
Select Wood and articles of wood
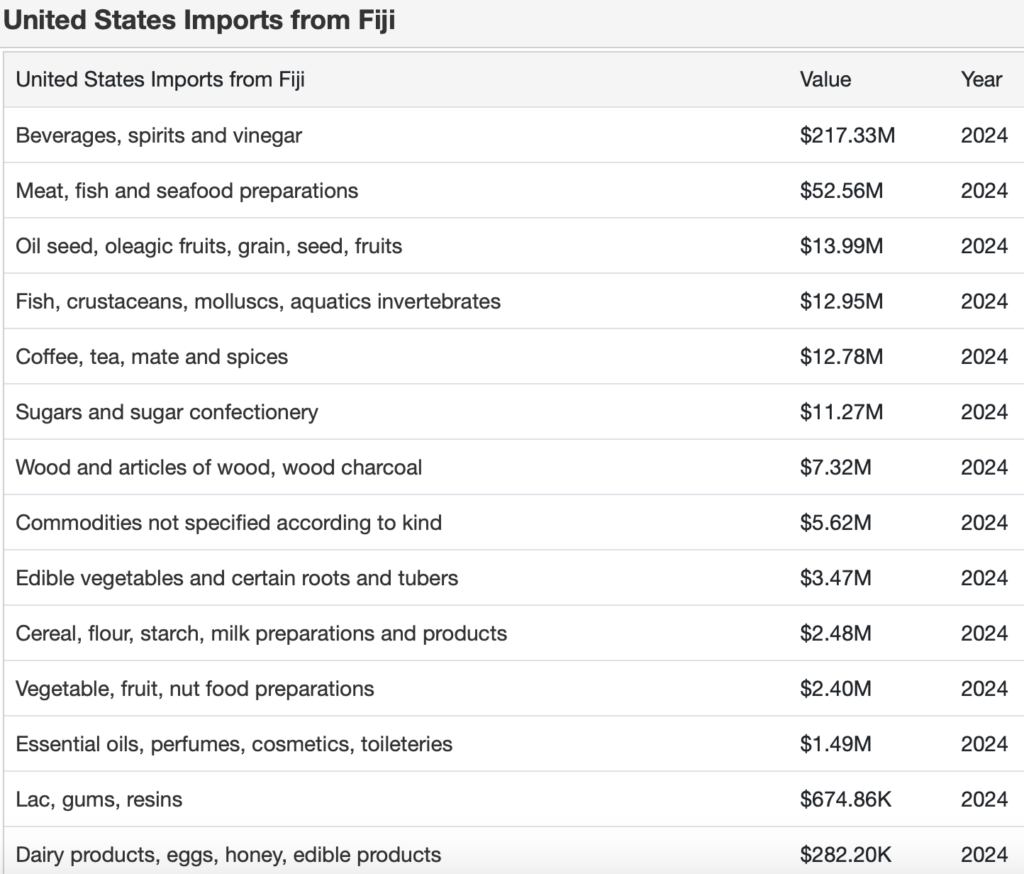[x=218, y=467]
